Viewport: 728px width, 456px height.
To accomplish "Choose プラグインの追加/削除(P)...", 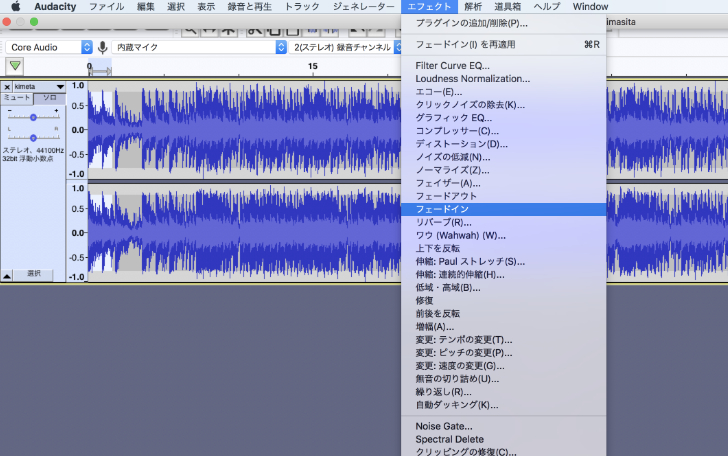I will pos(504,23).
